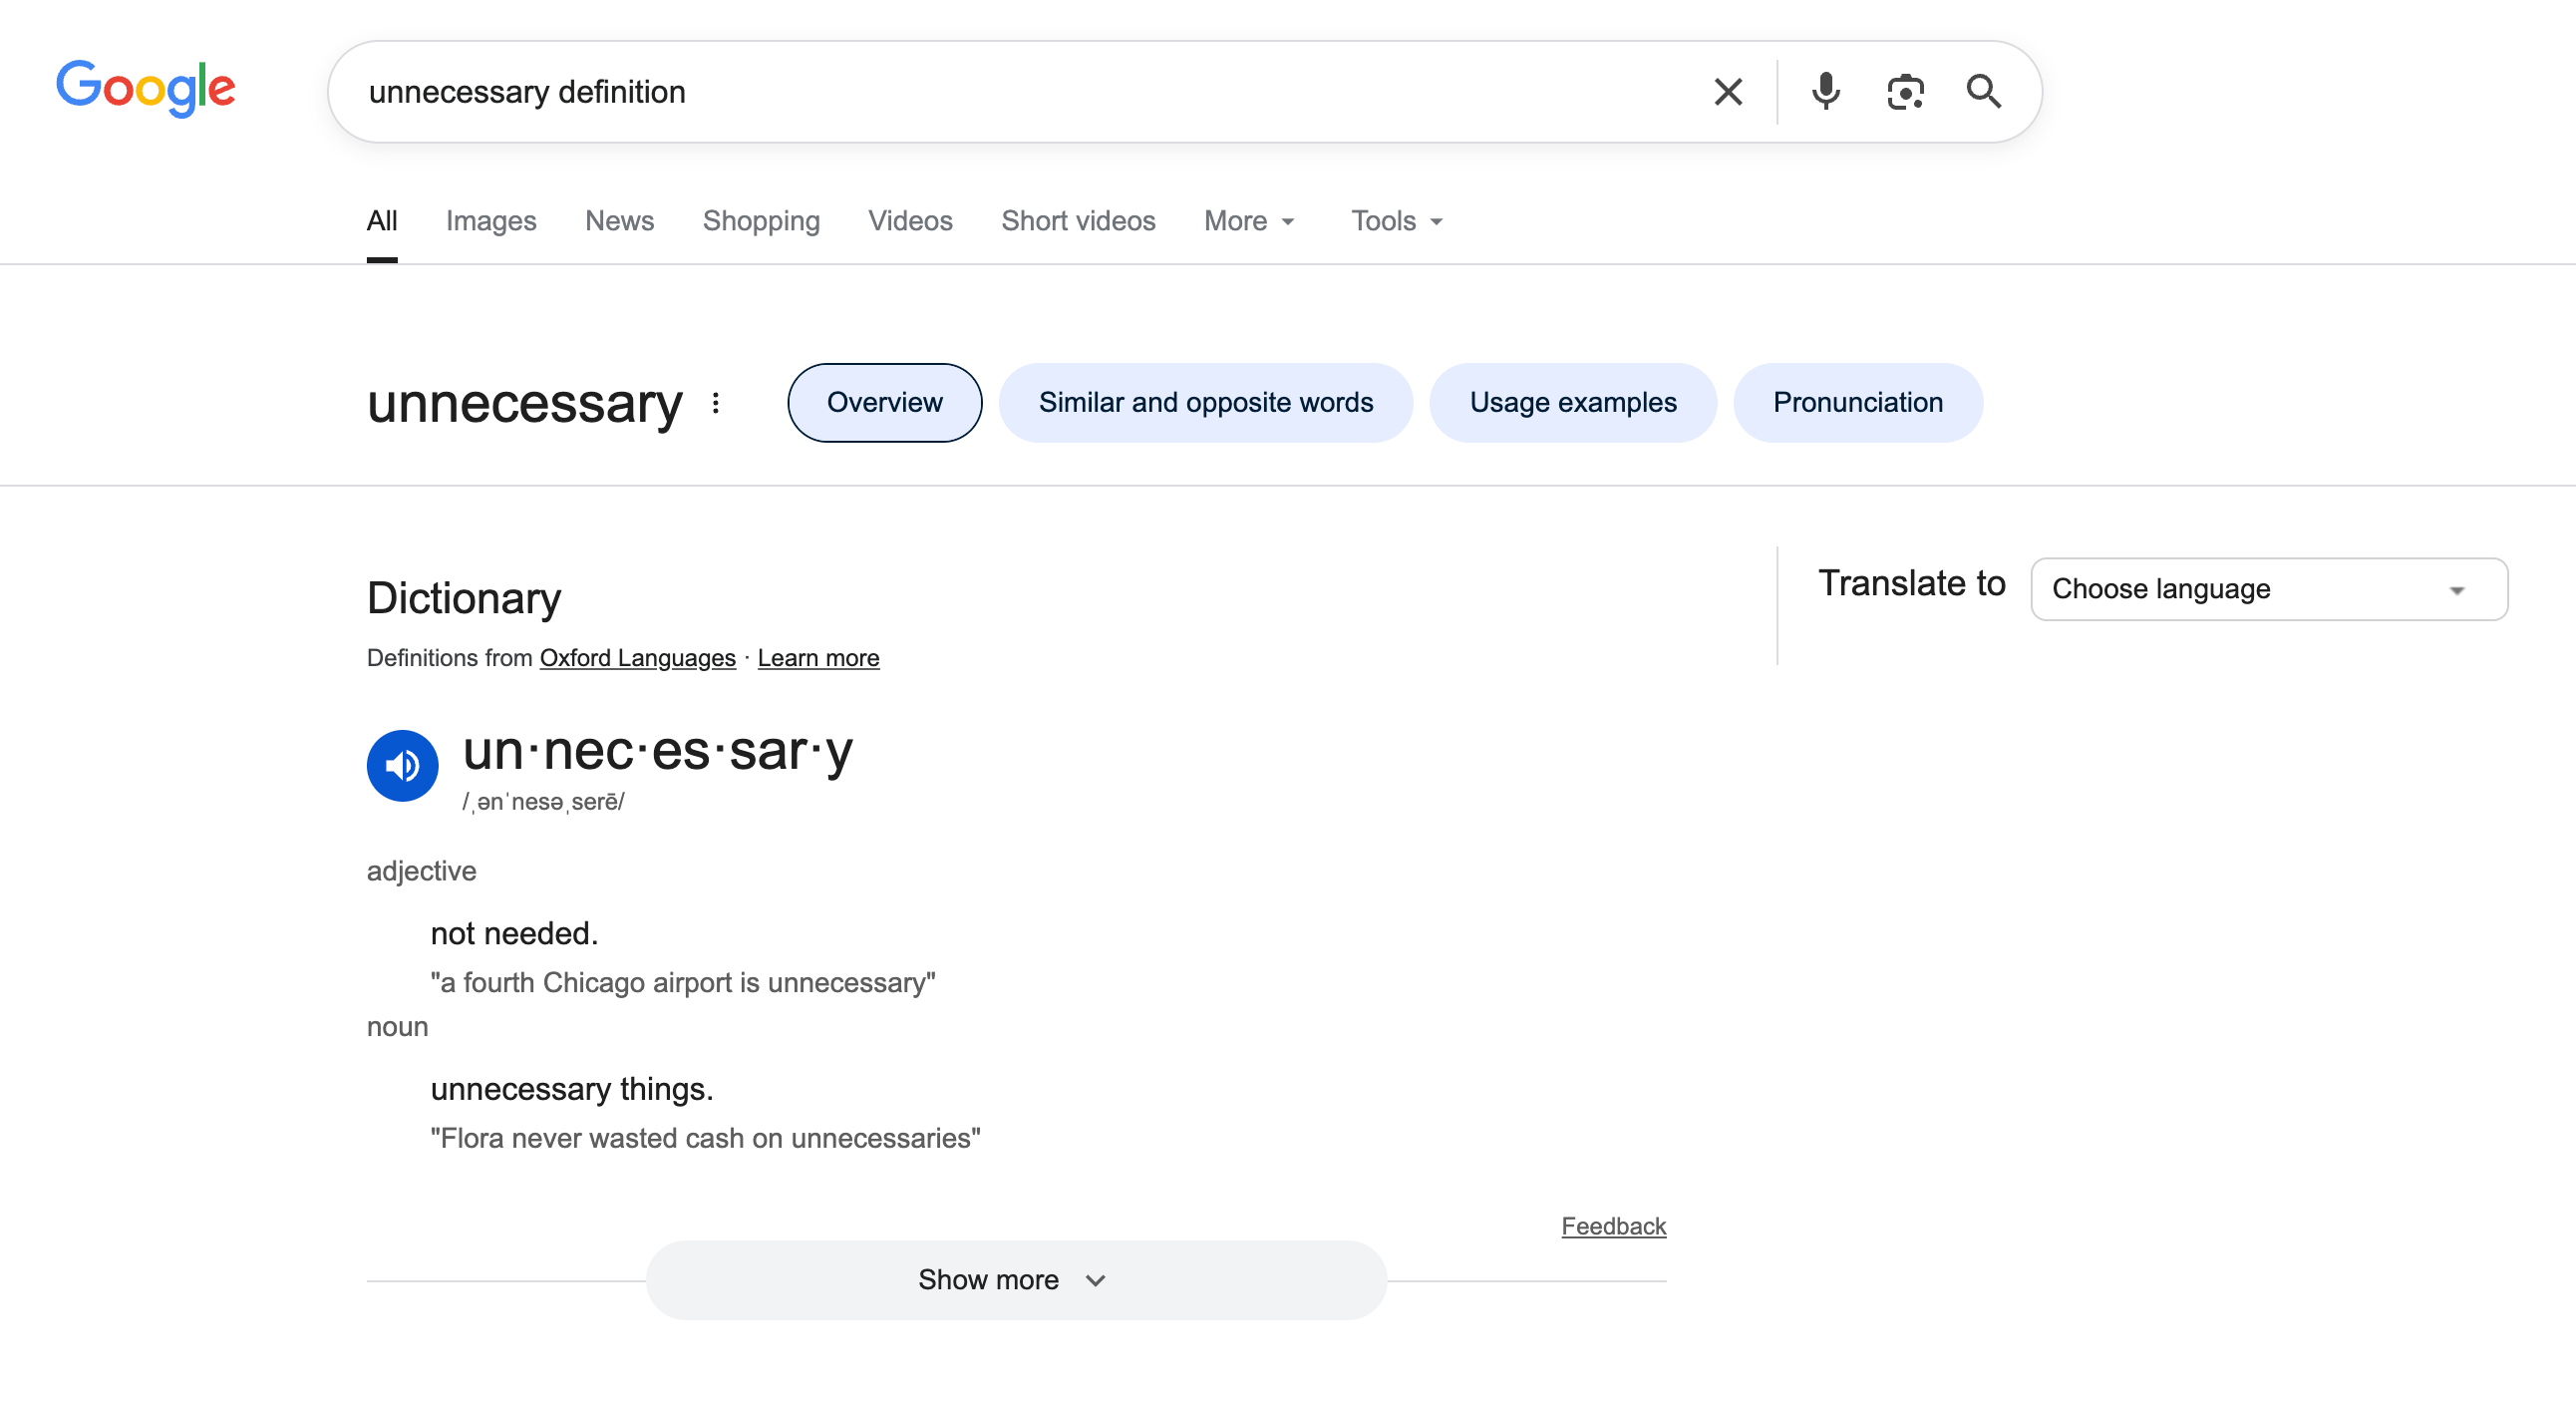Viewport: 2576px width, 1402px height.
Task: Switch to the Images tab
Action: [490, 221]
